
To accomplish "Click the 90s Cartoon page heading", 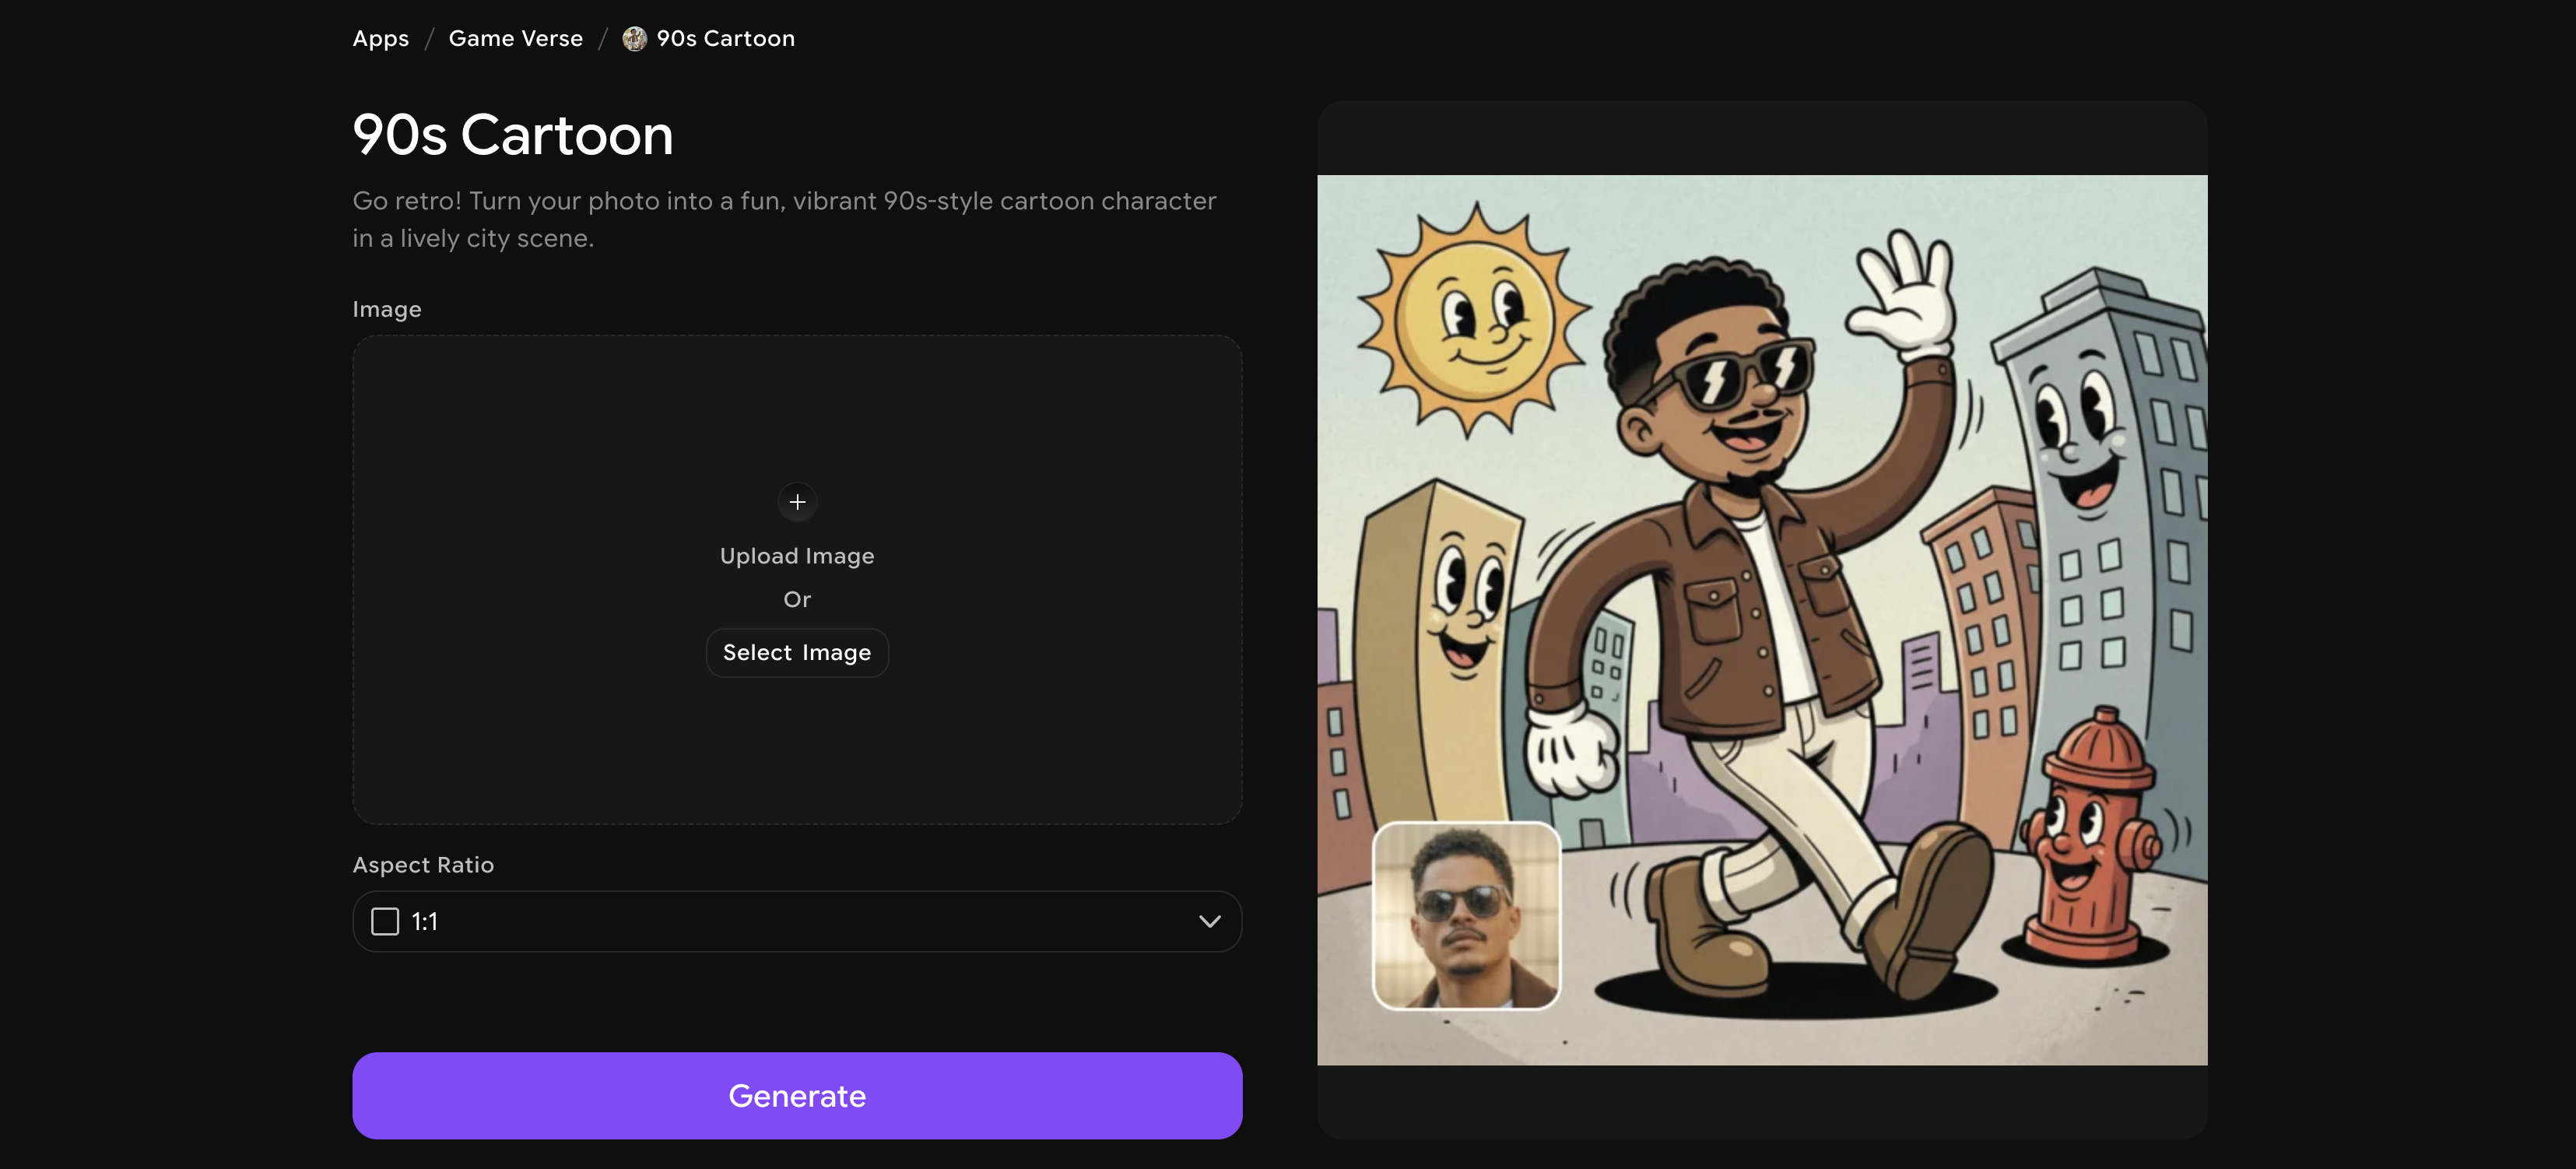I will tap(512, 134).
